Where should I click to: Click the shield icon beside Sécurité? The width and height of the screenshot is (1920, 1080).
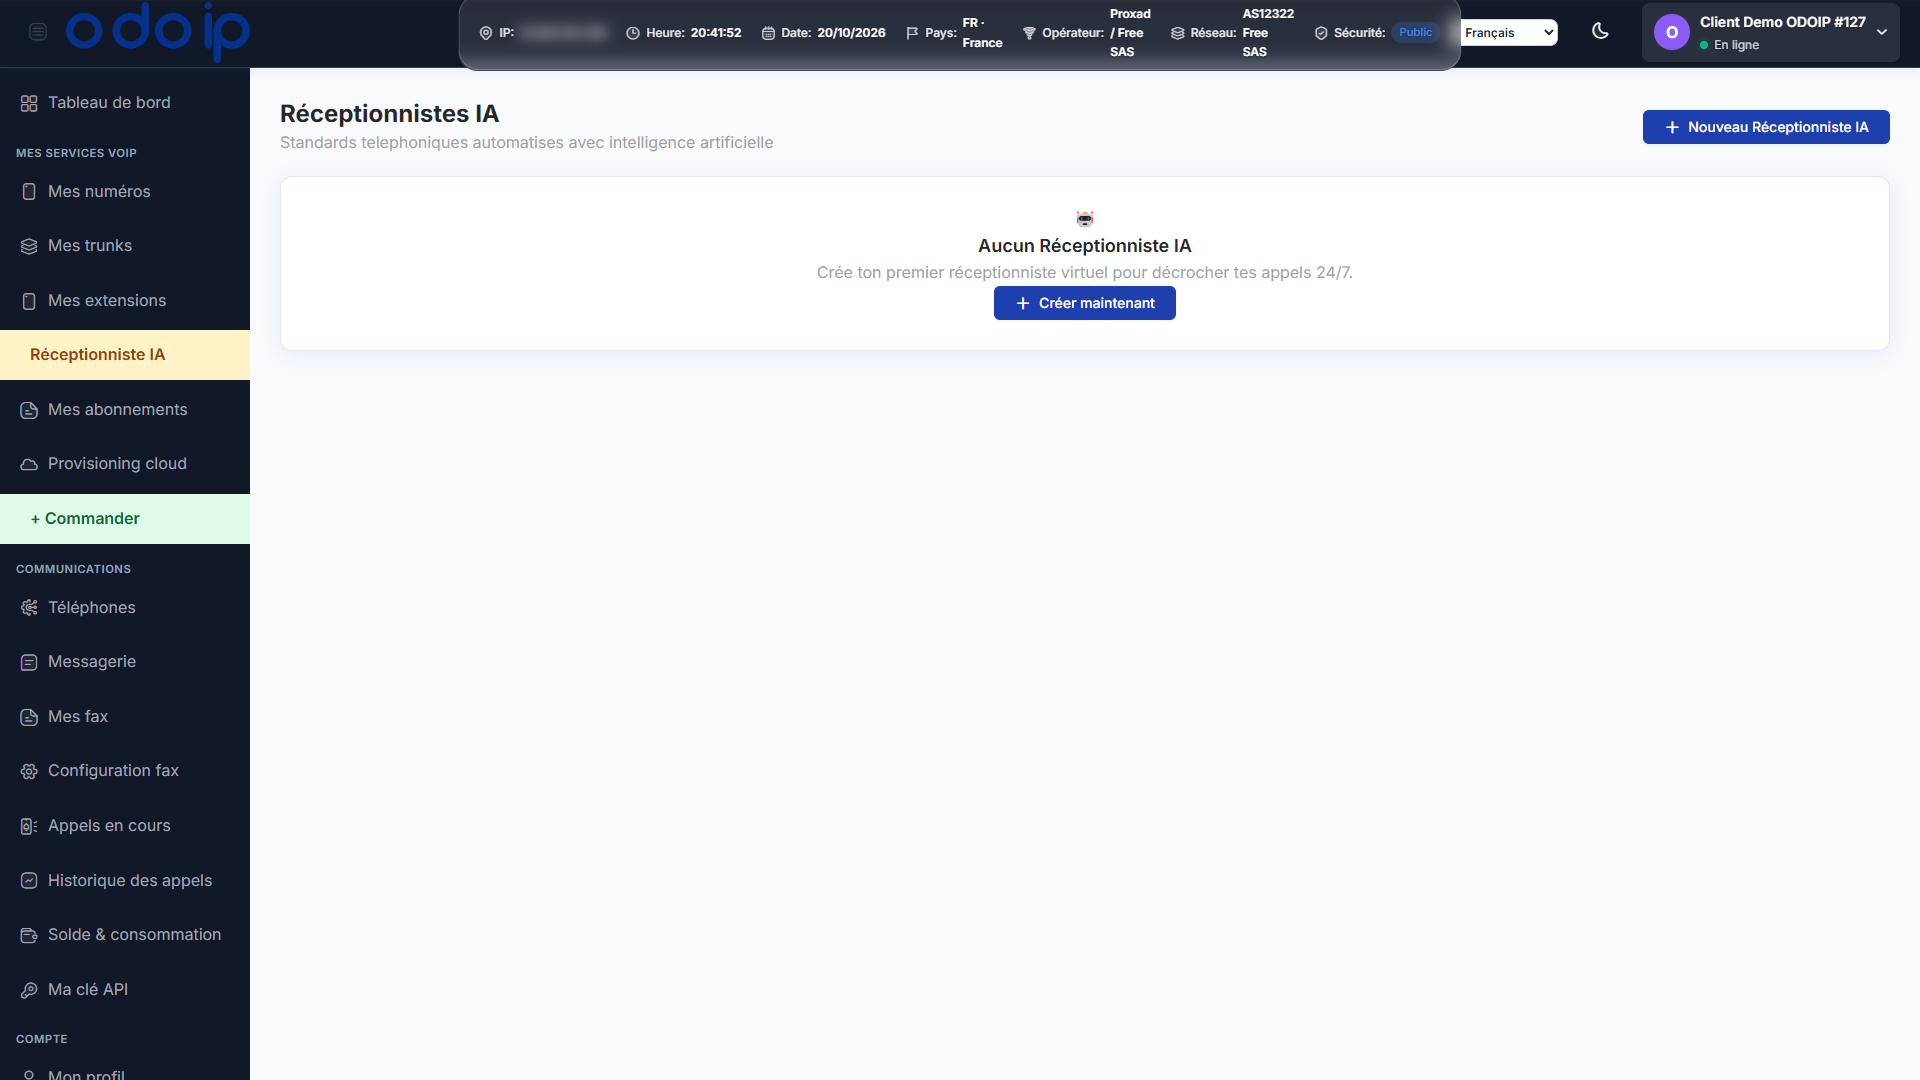point(1321,33)
